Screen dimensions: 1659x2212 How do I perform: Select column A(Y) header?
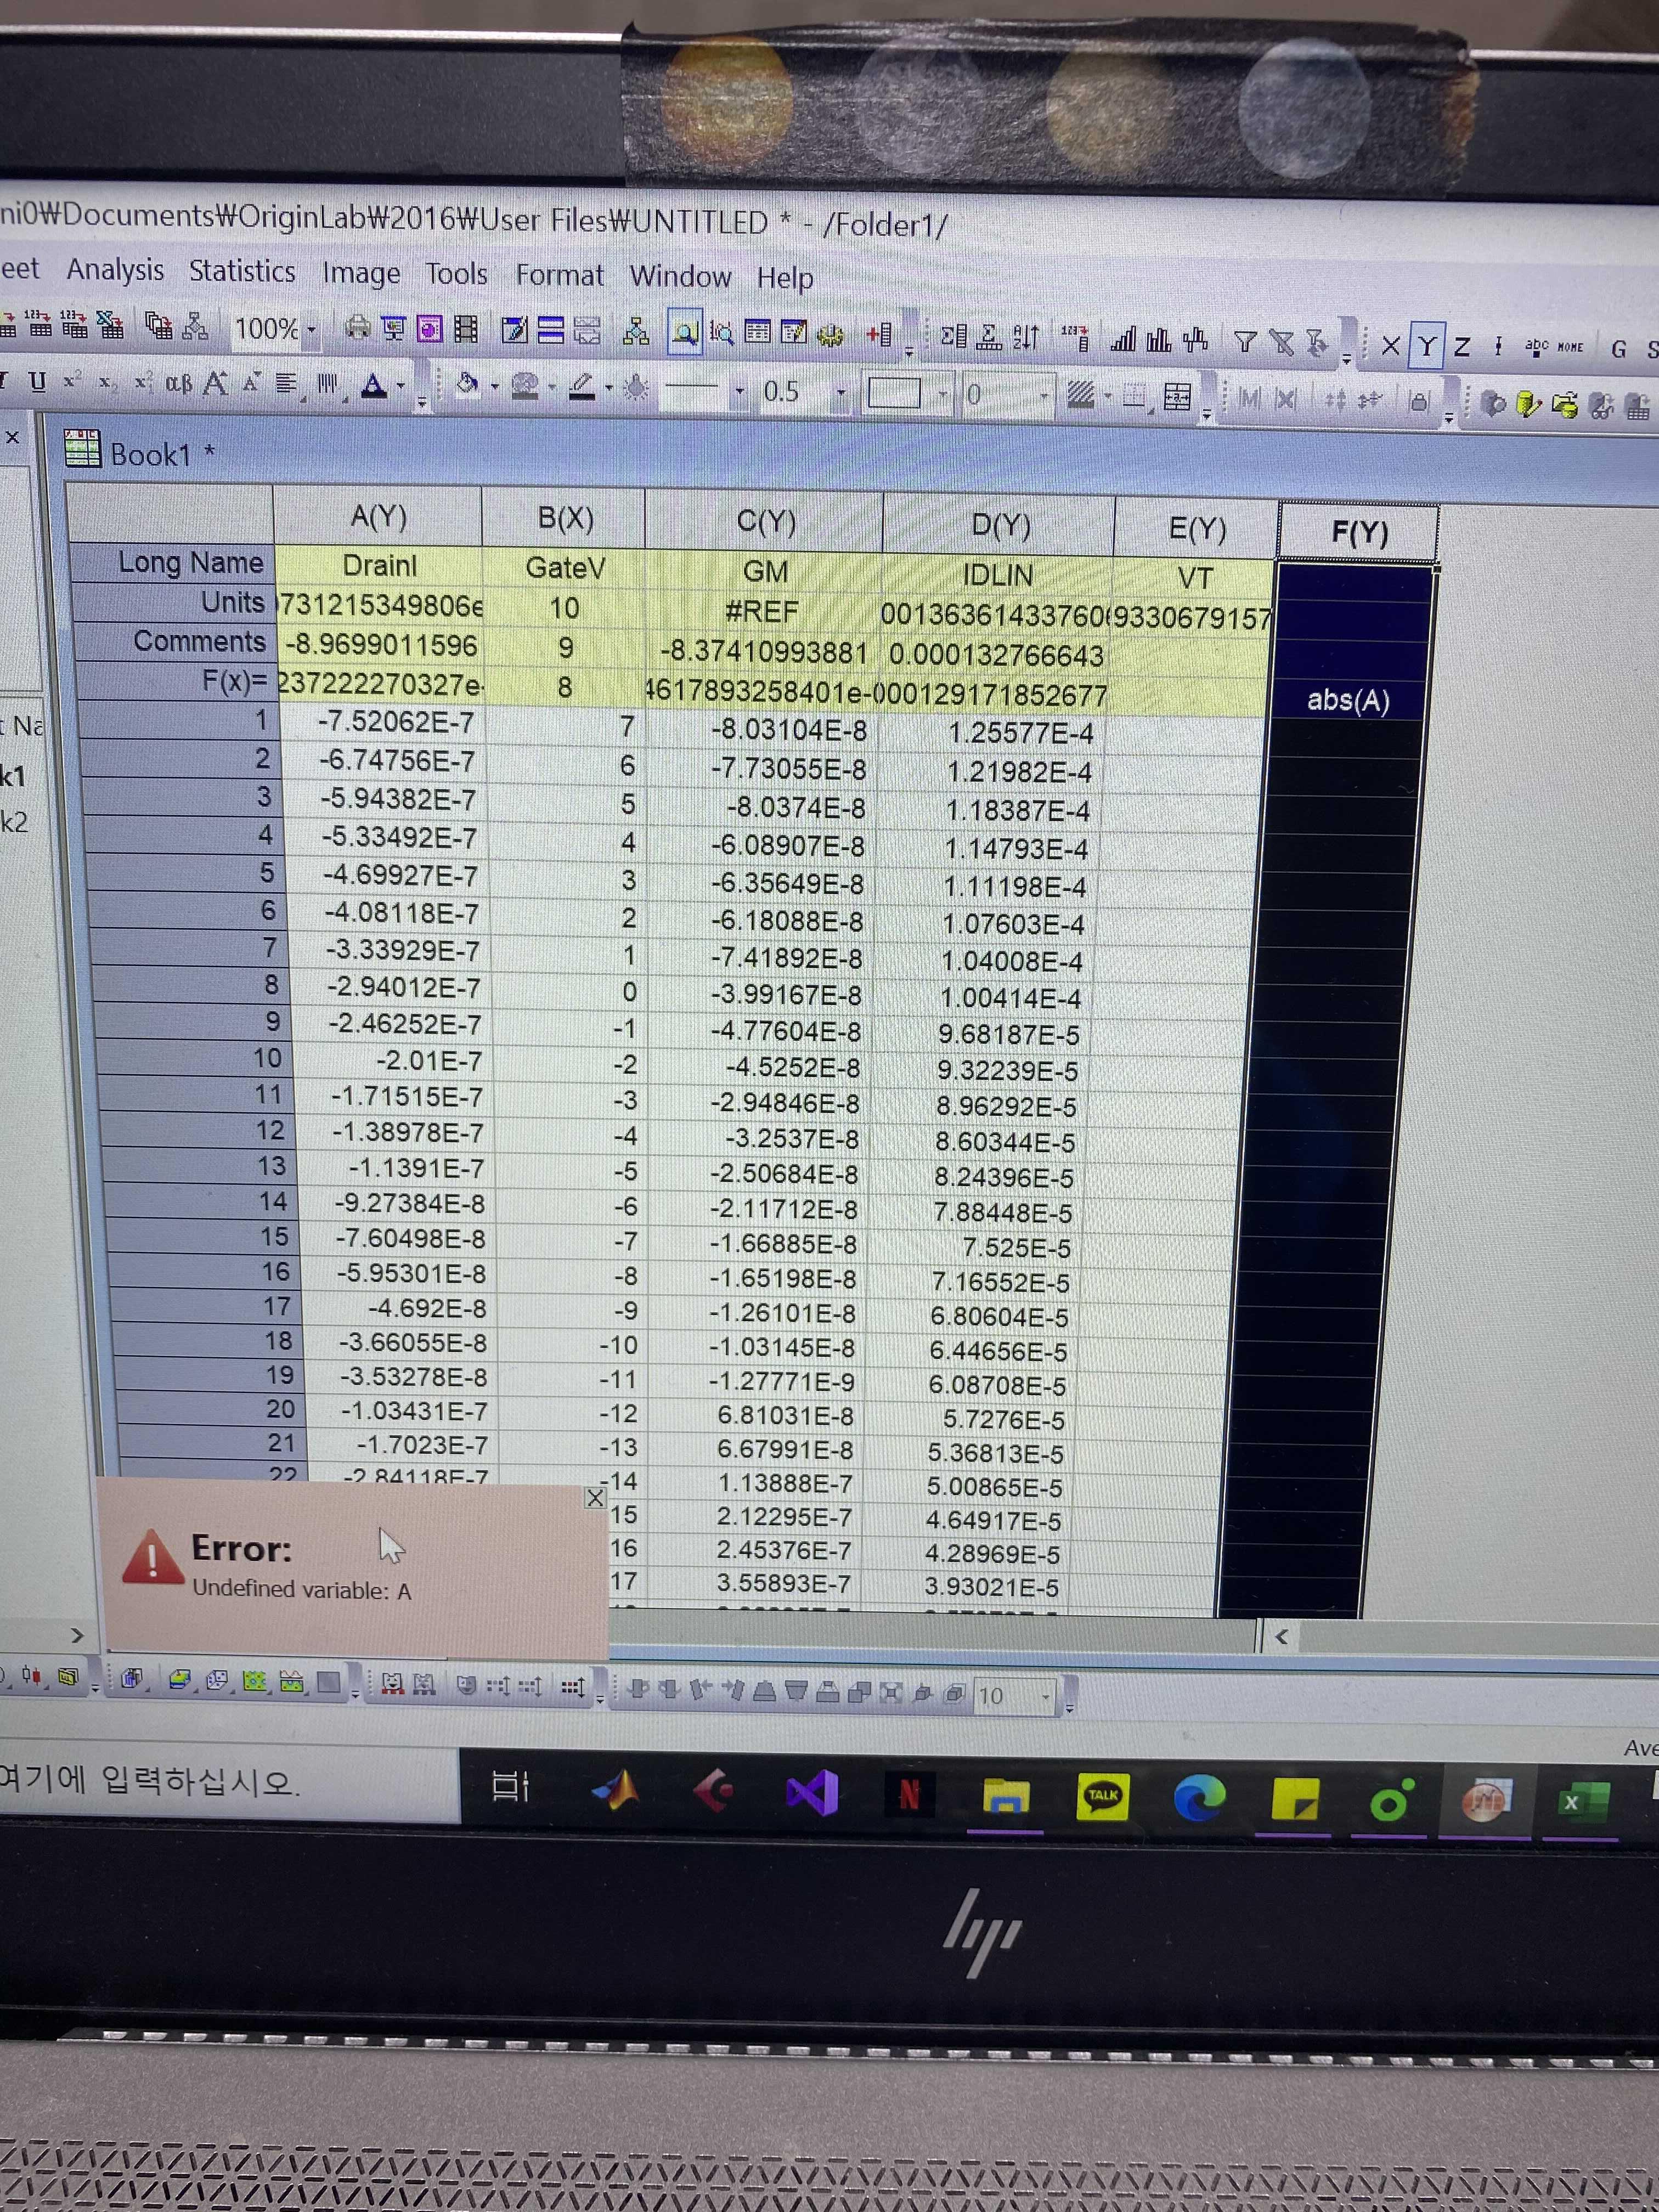[x=378, y=516]
